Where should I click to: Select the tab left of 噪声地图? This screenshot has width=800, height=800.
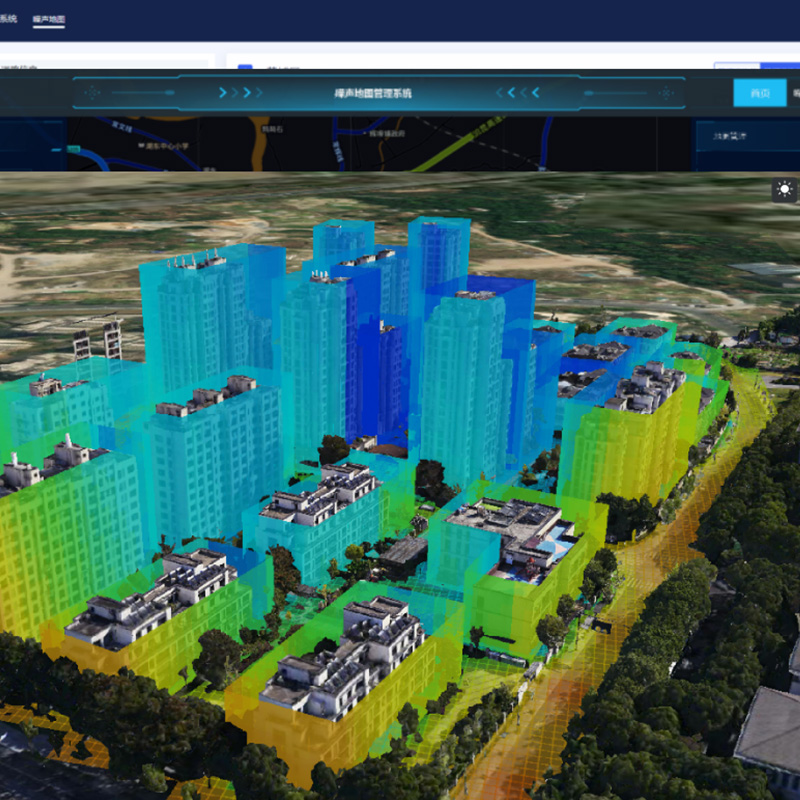pyautogui.click(x=8, y=19)
